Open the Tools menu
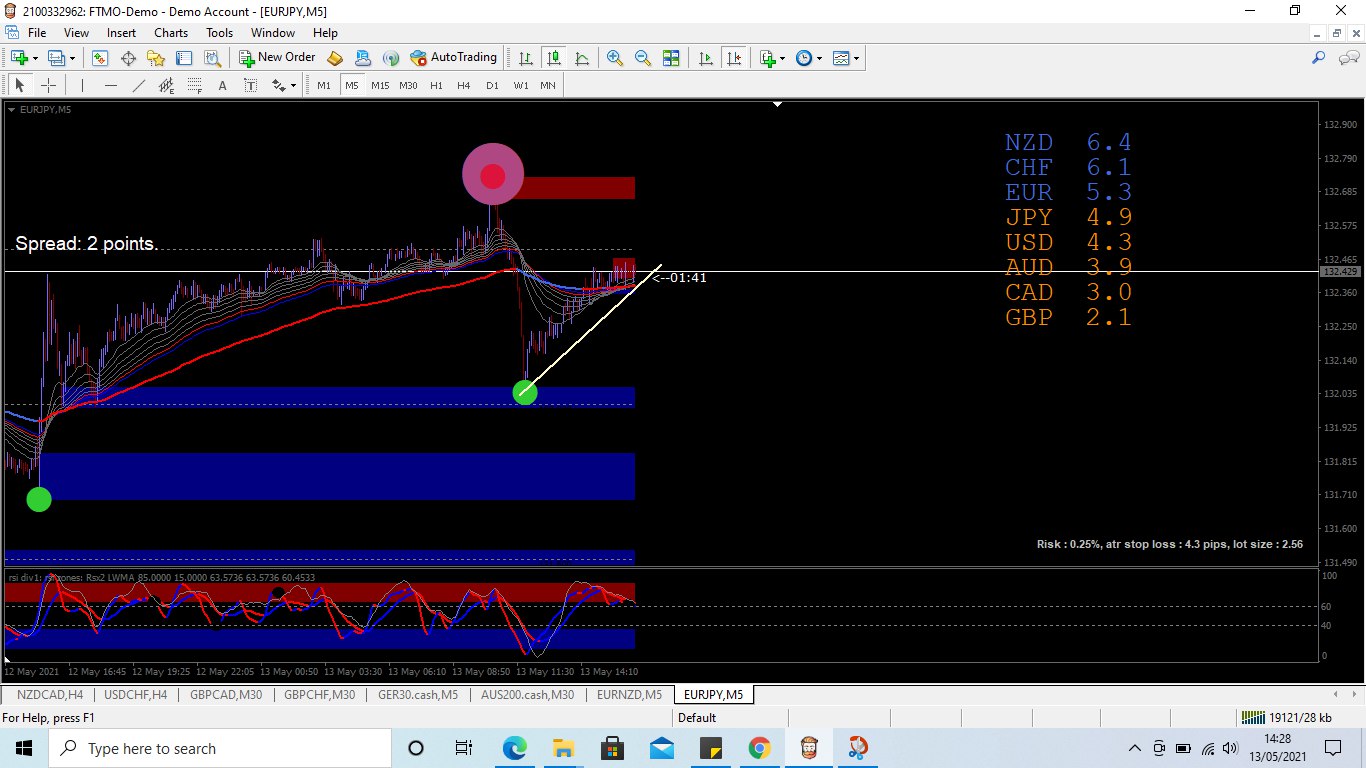 click(x=220, y=33)
